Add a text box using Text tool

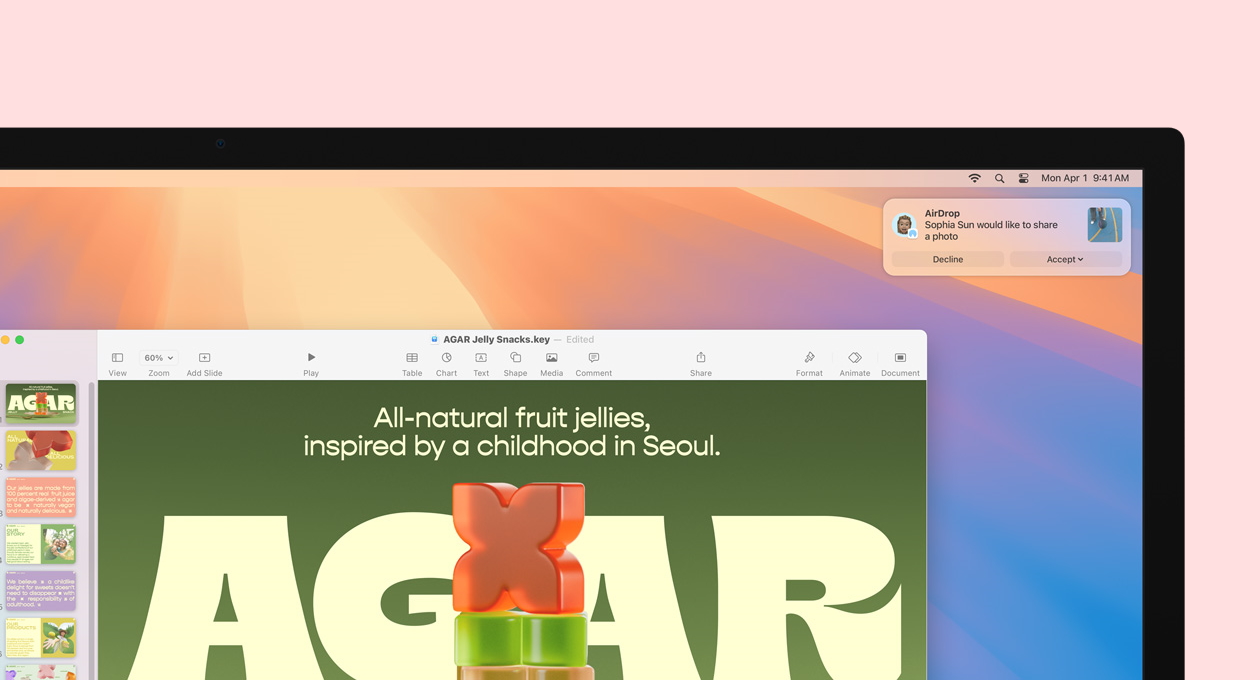click(481, 363)
